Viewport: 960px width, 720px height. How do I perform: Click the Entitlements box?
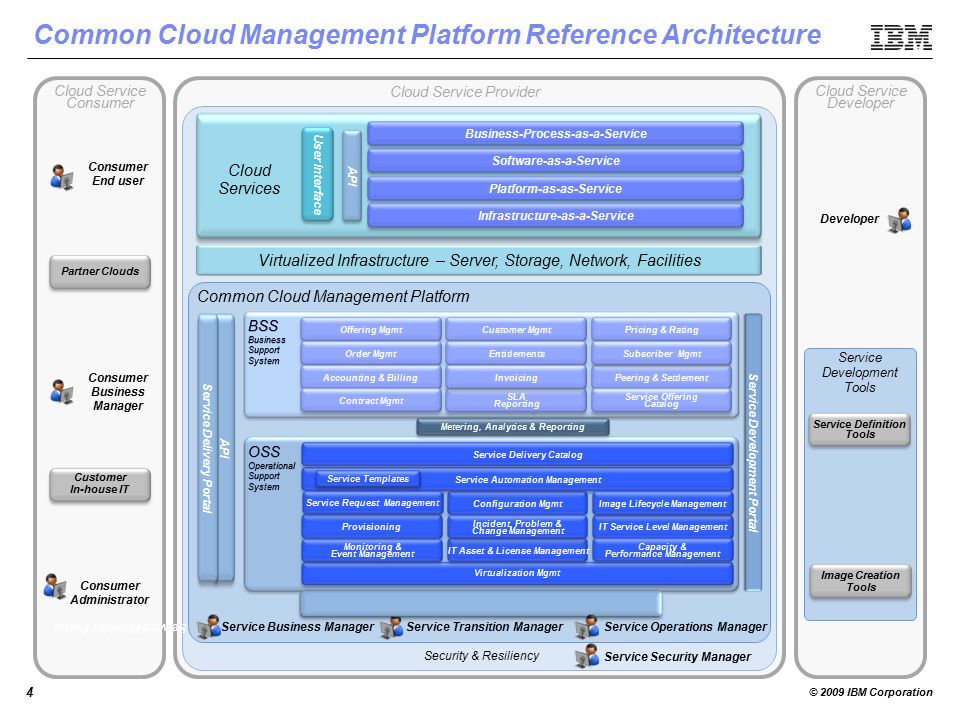516,353
